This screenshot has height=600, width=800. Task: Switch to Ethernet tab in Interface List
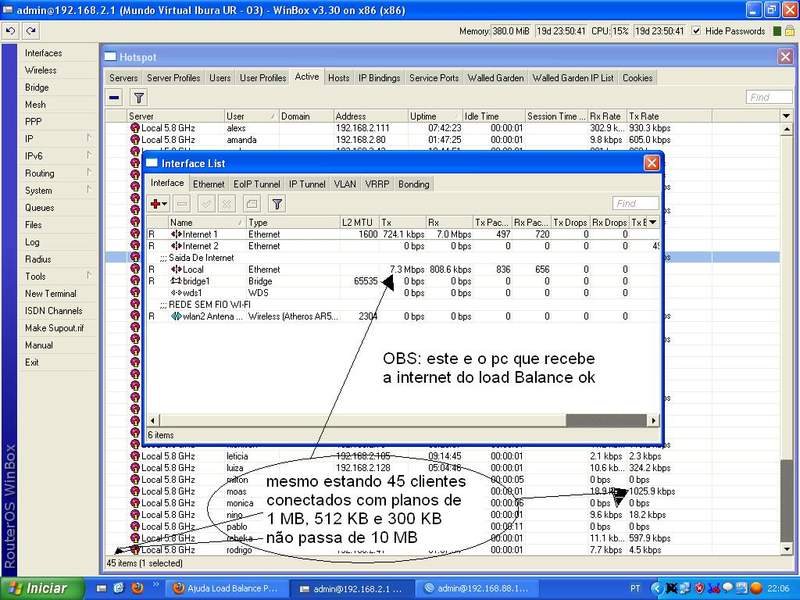(208, 184)
